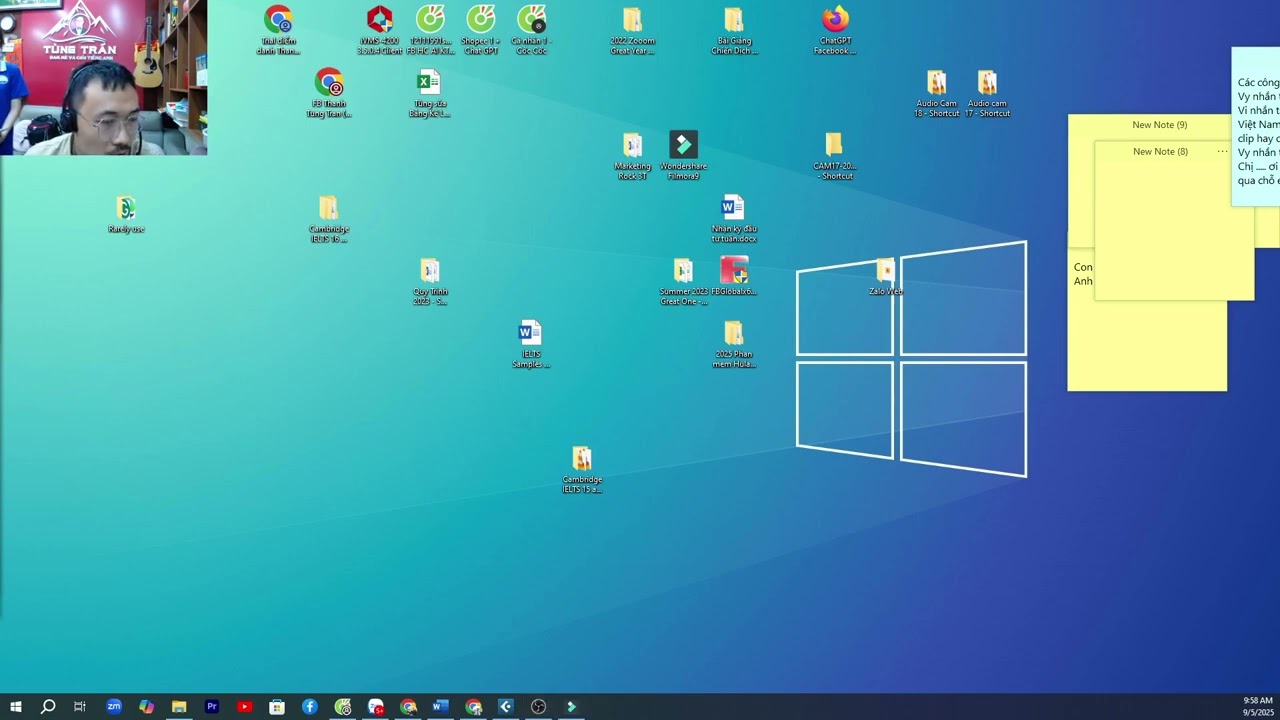This screenshot has height=720, width=1280.
Task: Select the Zalo Web desktop folder
Action: tap(885, 277)
